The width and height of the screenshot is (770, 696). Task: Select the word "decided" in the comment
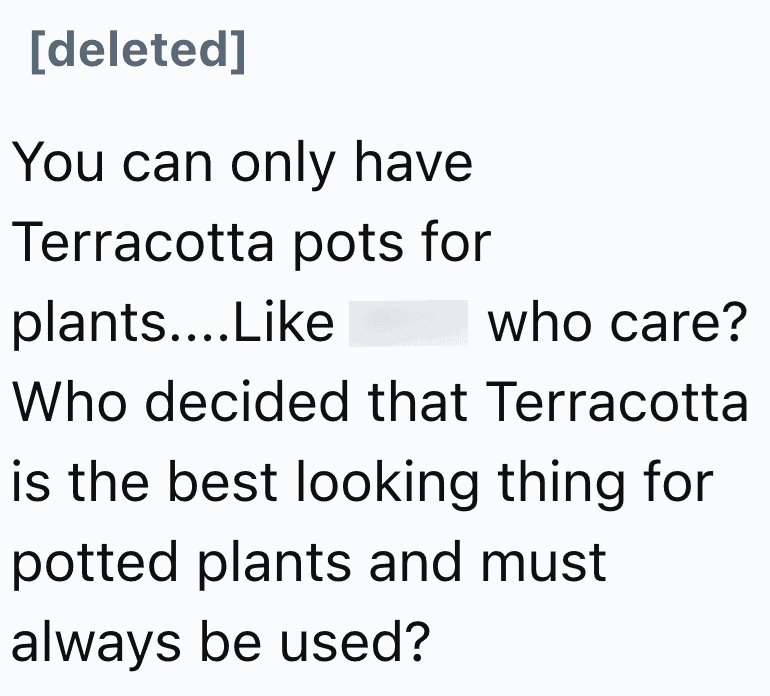247,402
